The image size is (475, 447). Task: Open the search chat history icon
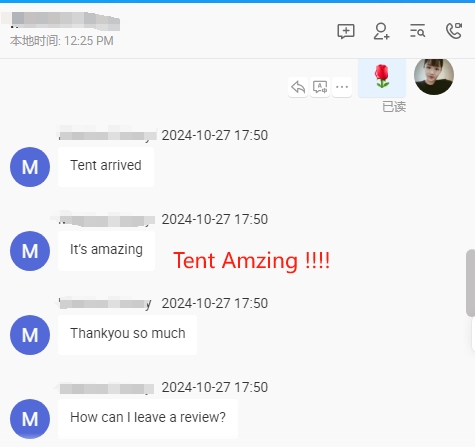pos(417,31)
